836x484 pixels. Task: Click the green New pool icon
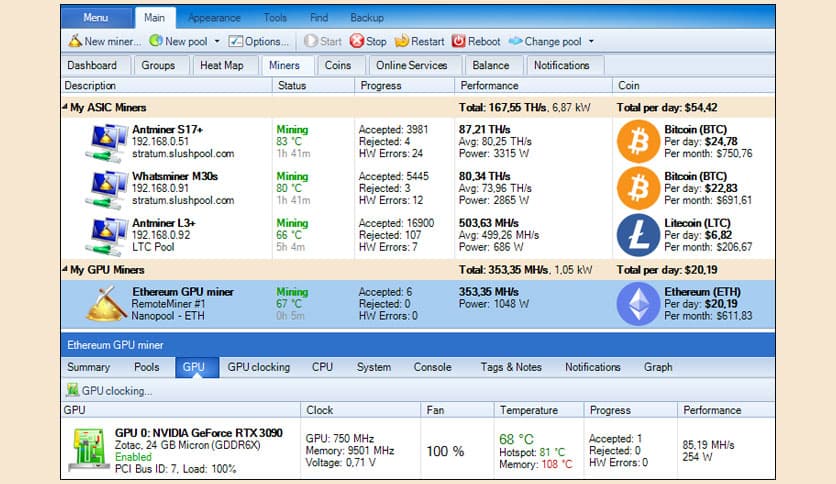(x=156, y=41)
